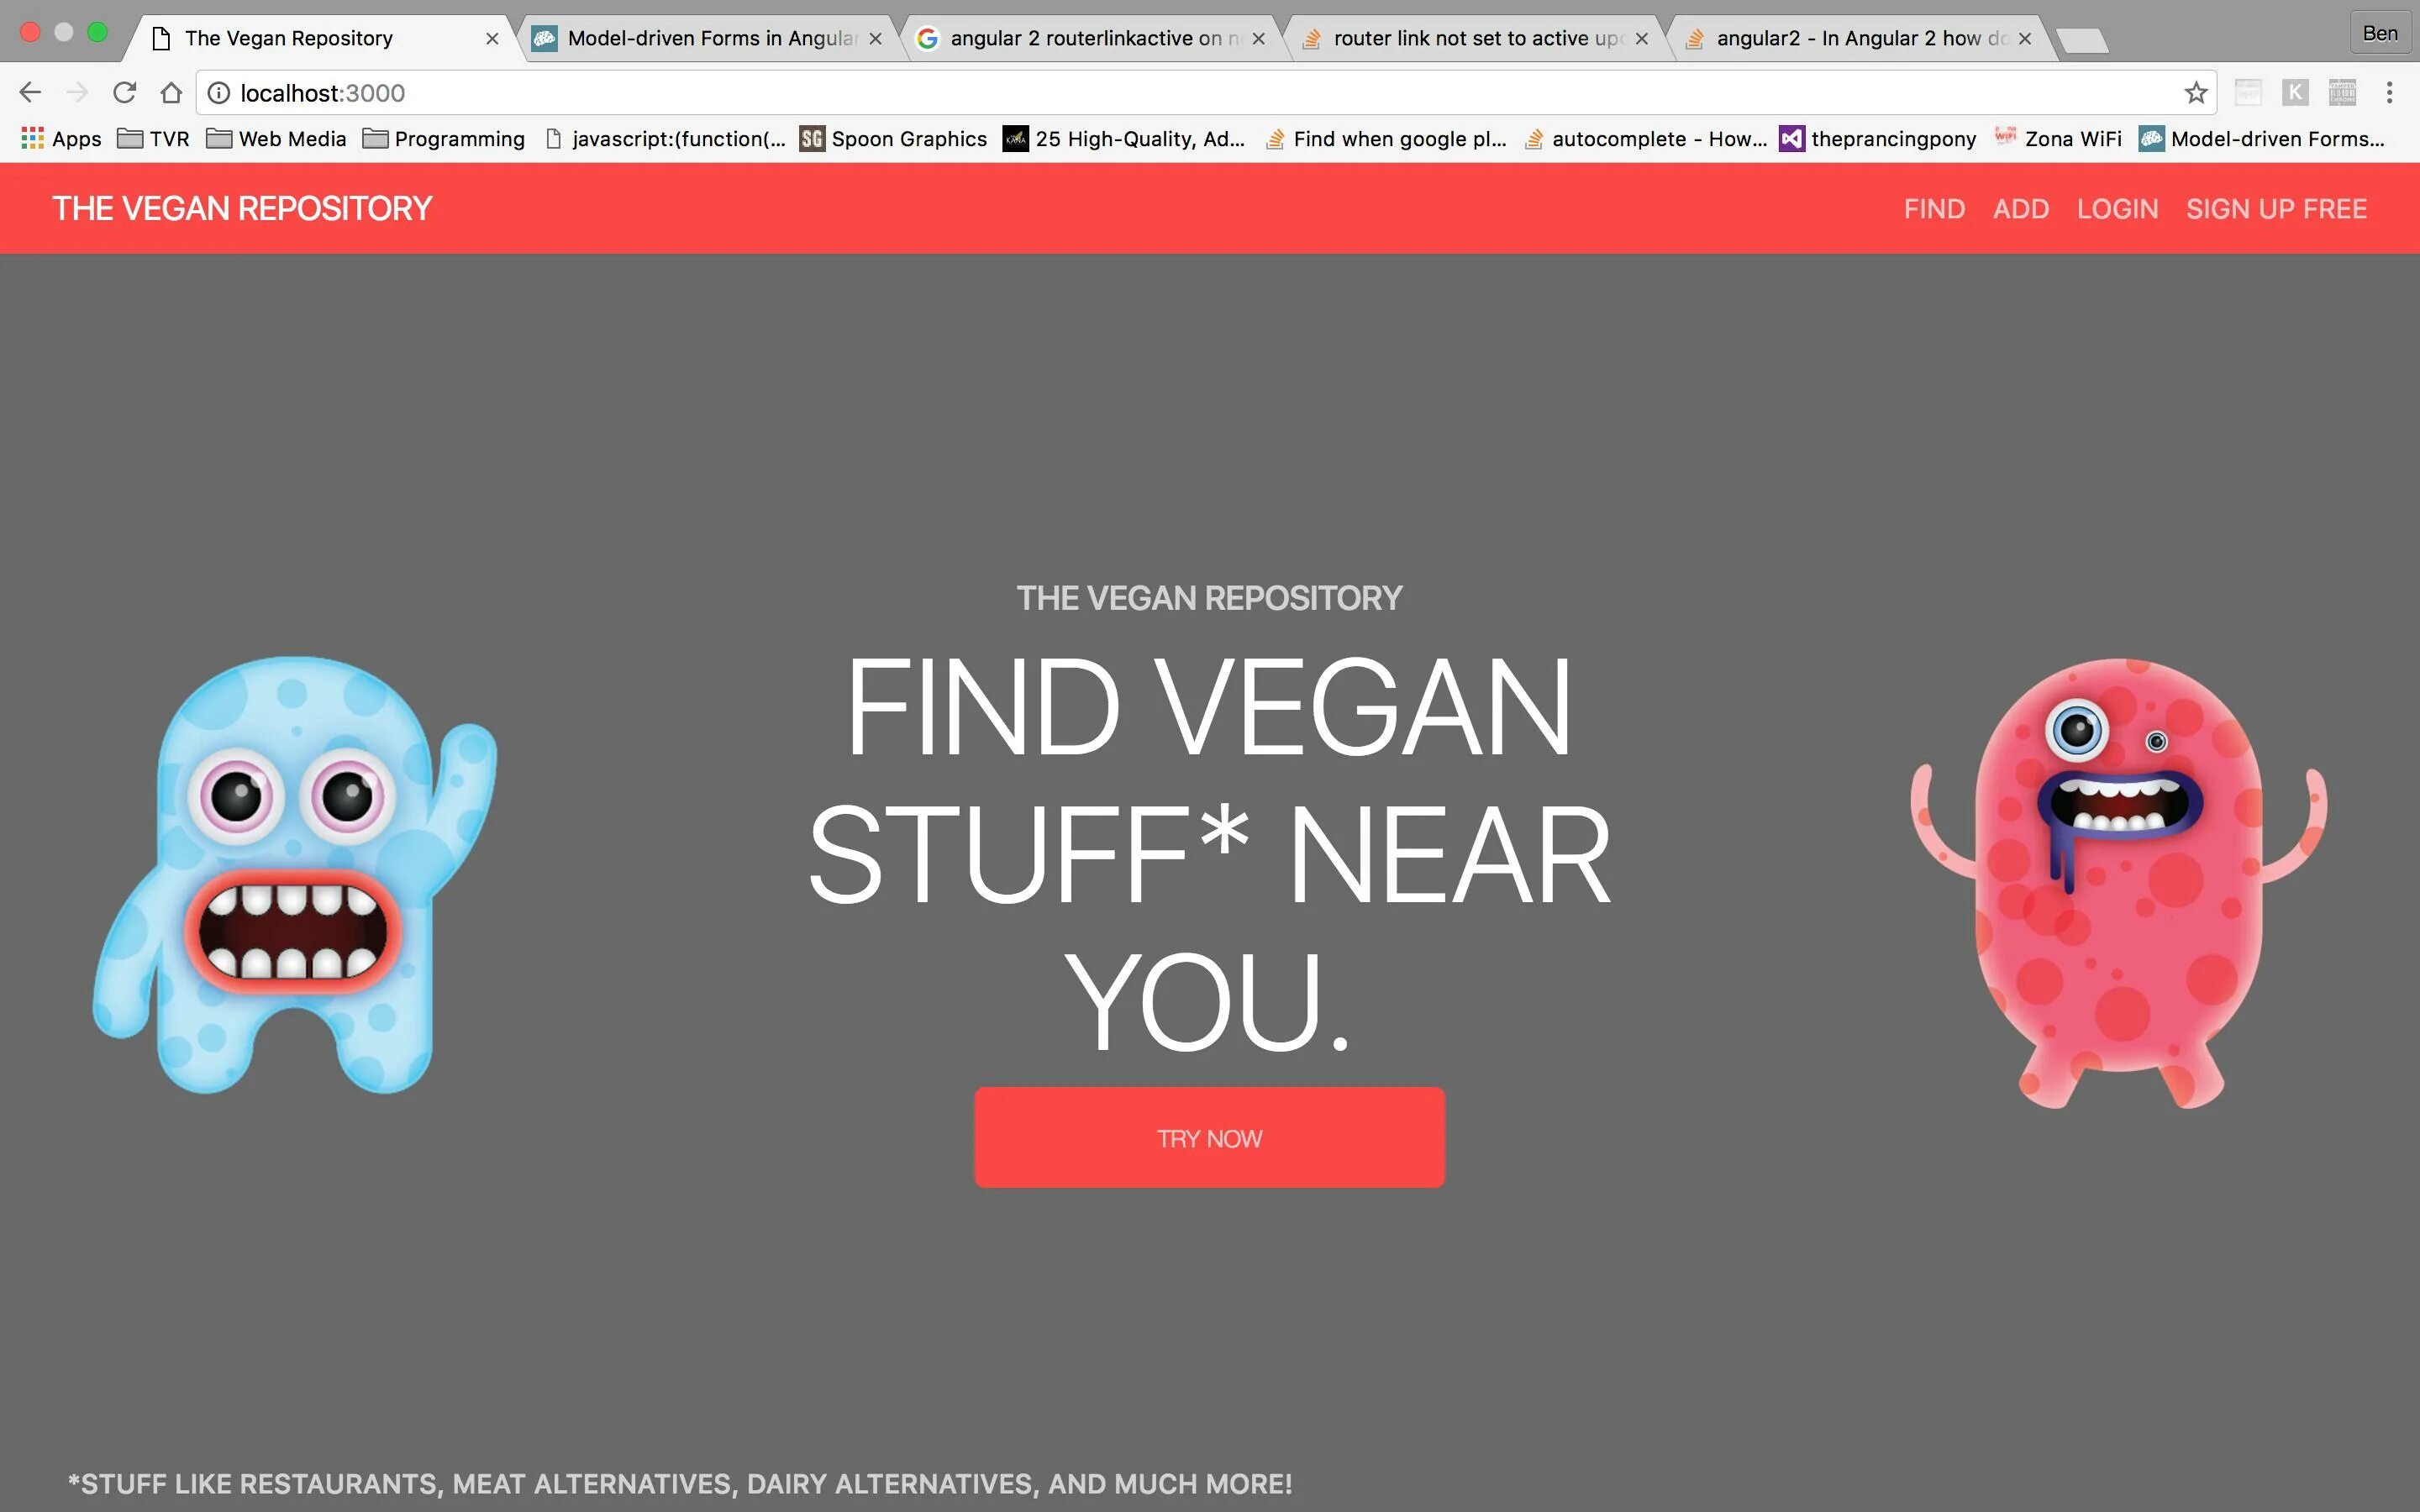Expand the TVR bookmarks folder
The height and width of the screenshot is (1512, 2420).
click(153, 139)
